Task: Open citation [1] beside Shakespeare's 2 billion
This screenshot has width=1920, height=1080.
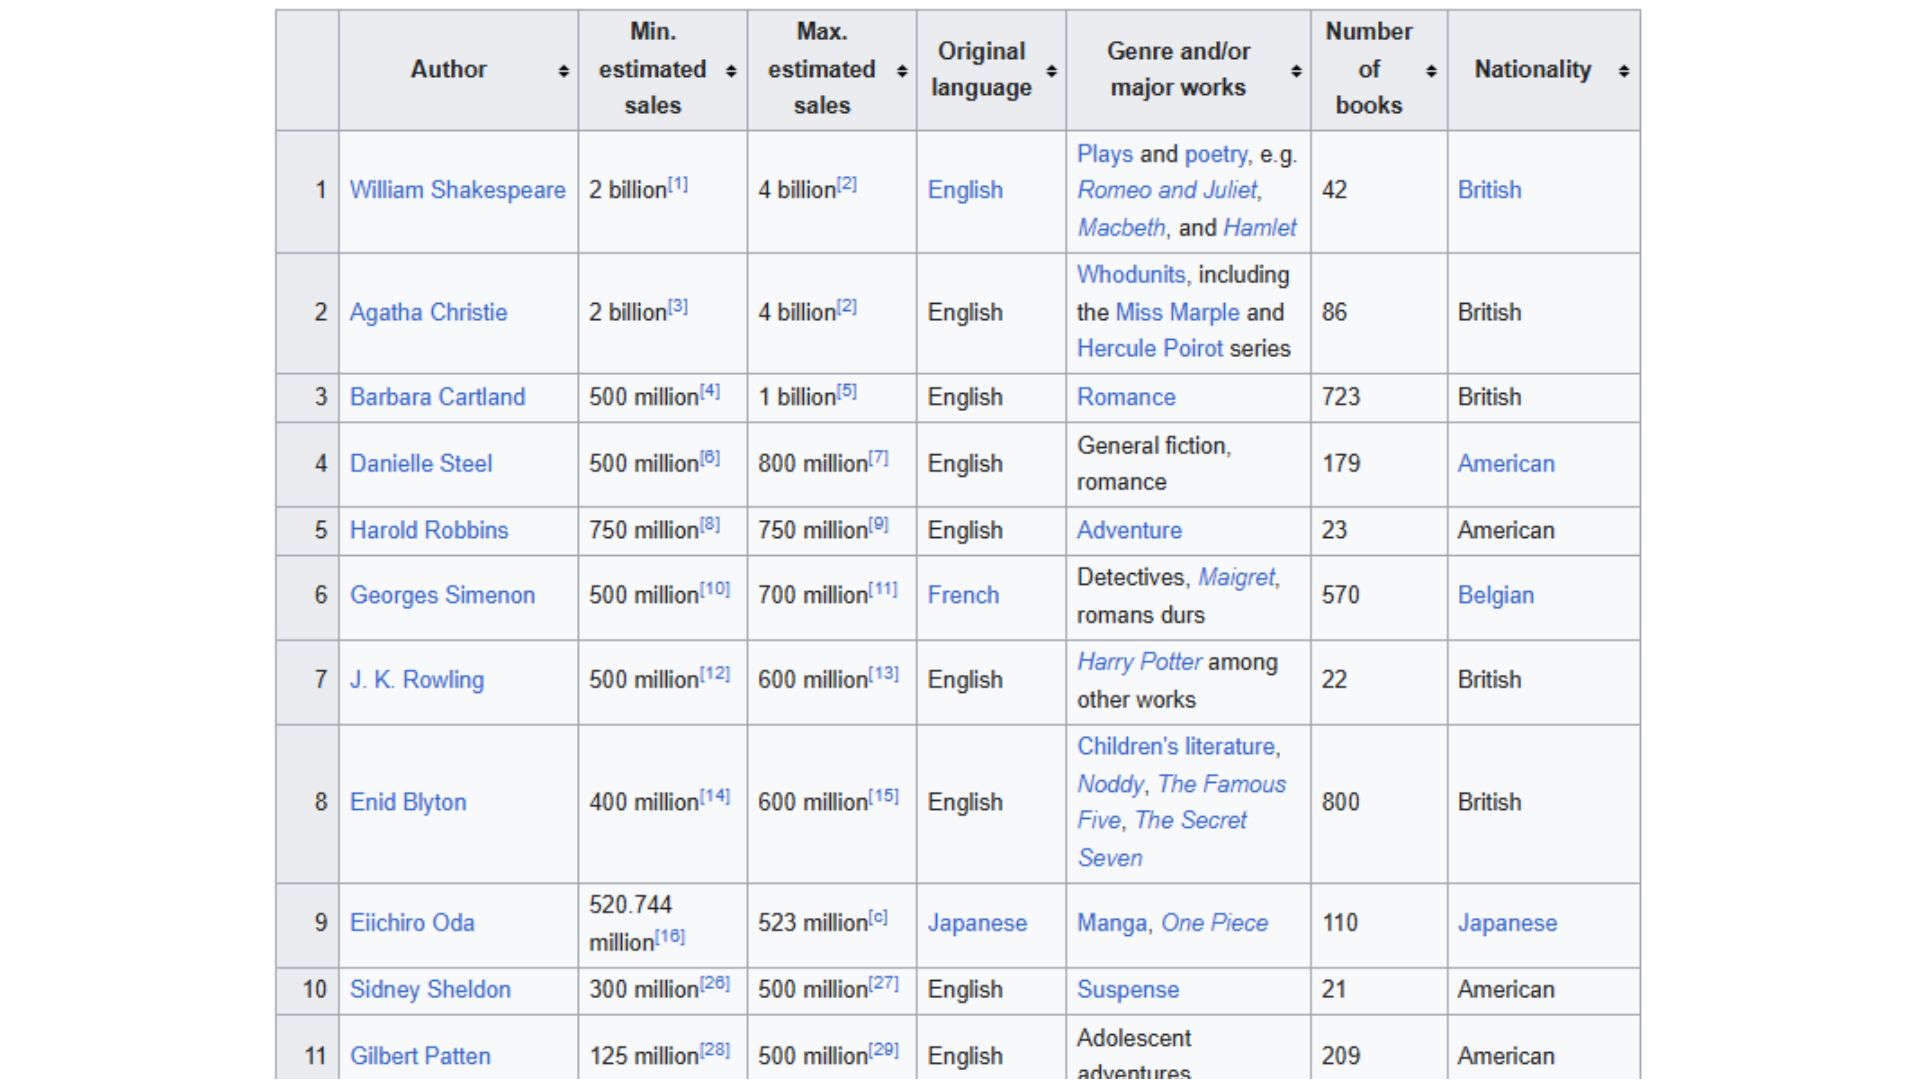Action: tap(678, 184)
